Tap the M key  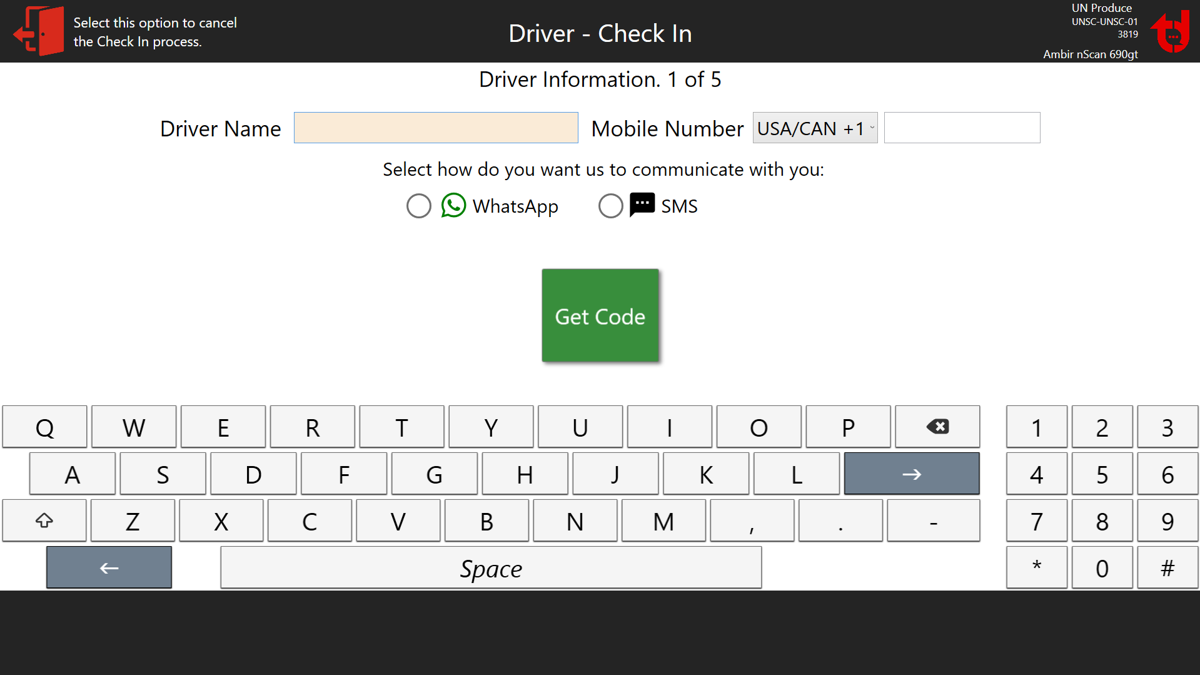(x=664, y=521)
